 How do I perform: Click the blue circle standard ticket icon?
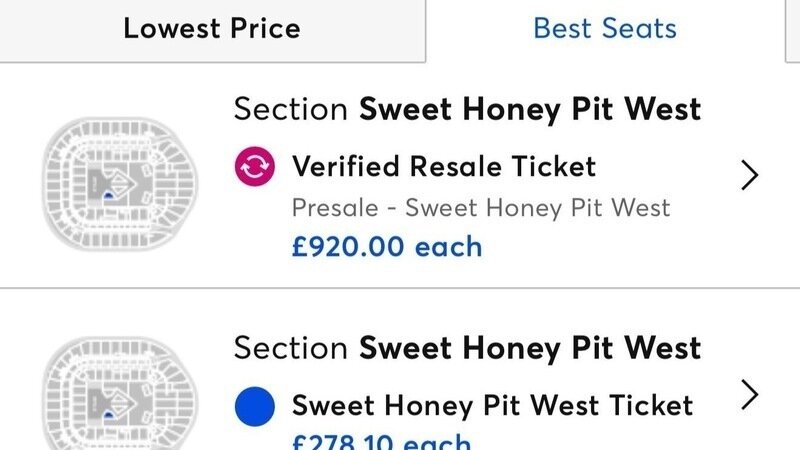click(254, 406)
